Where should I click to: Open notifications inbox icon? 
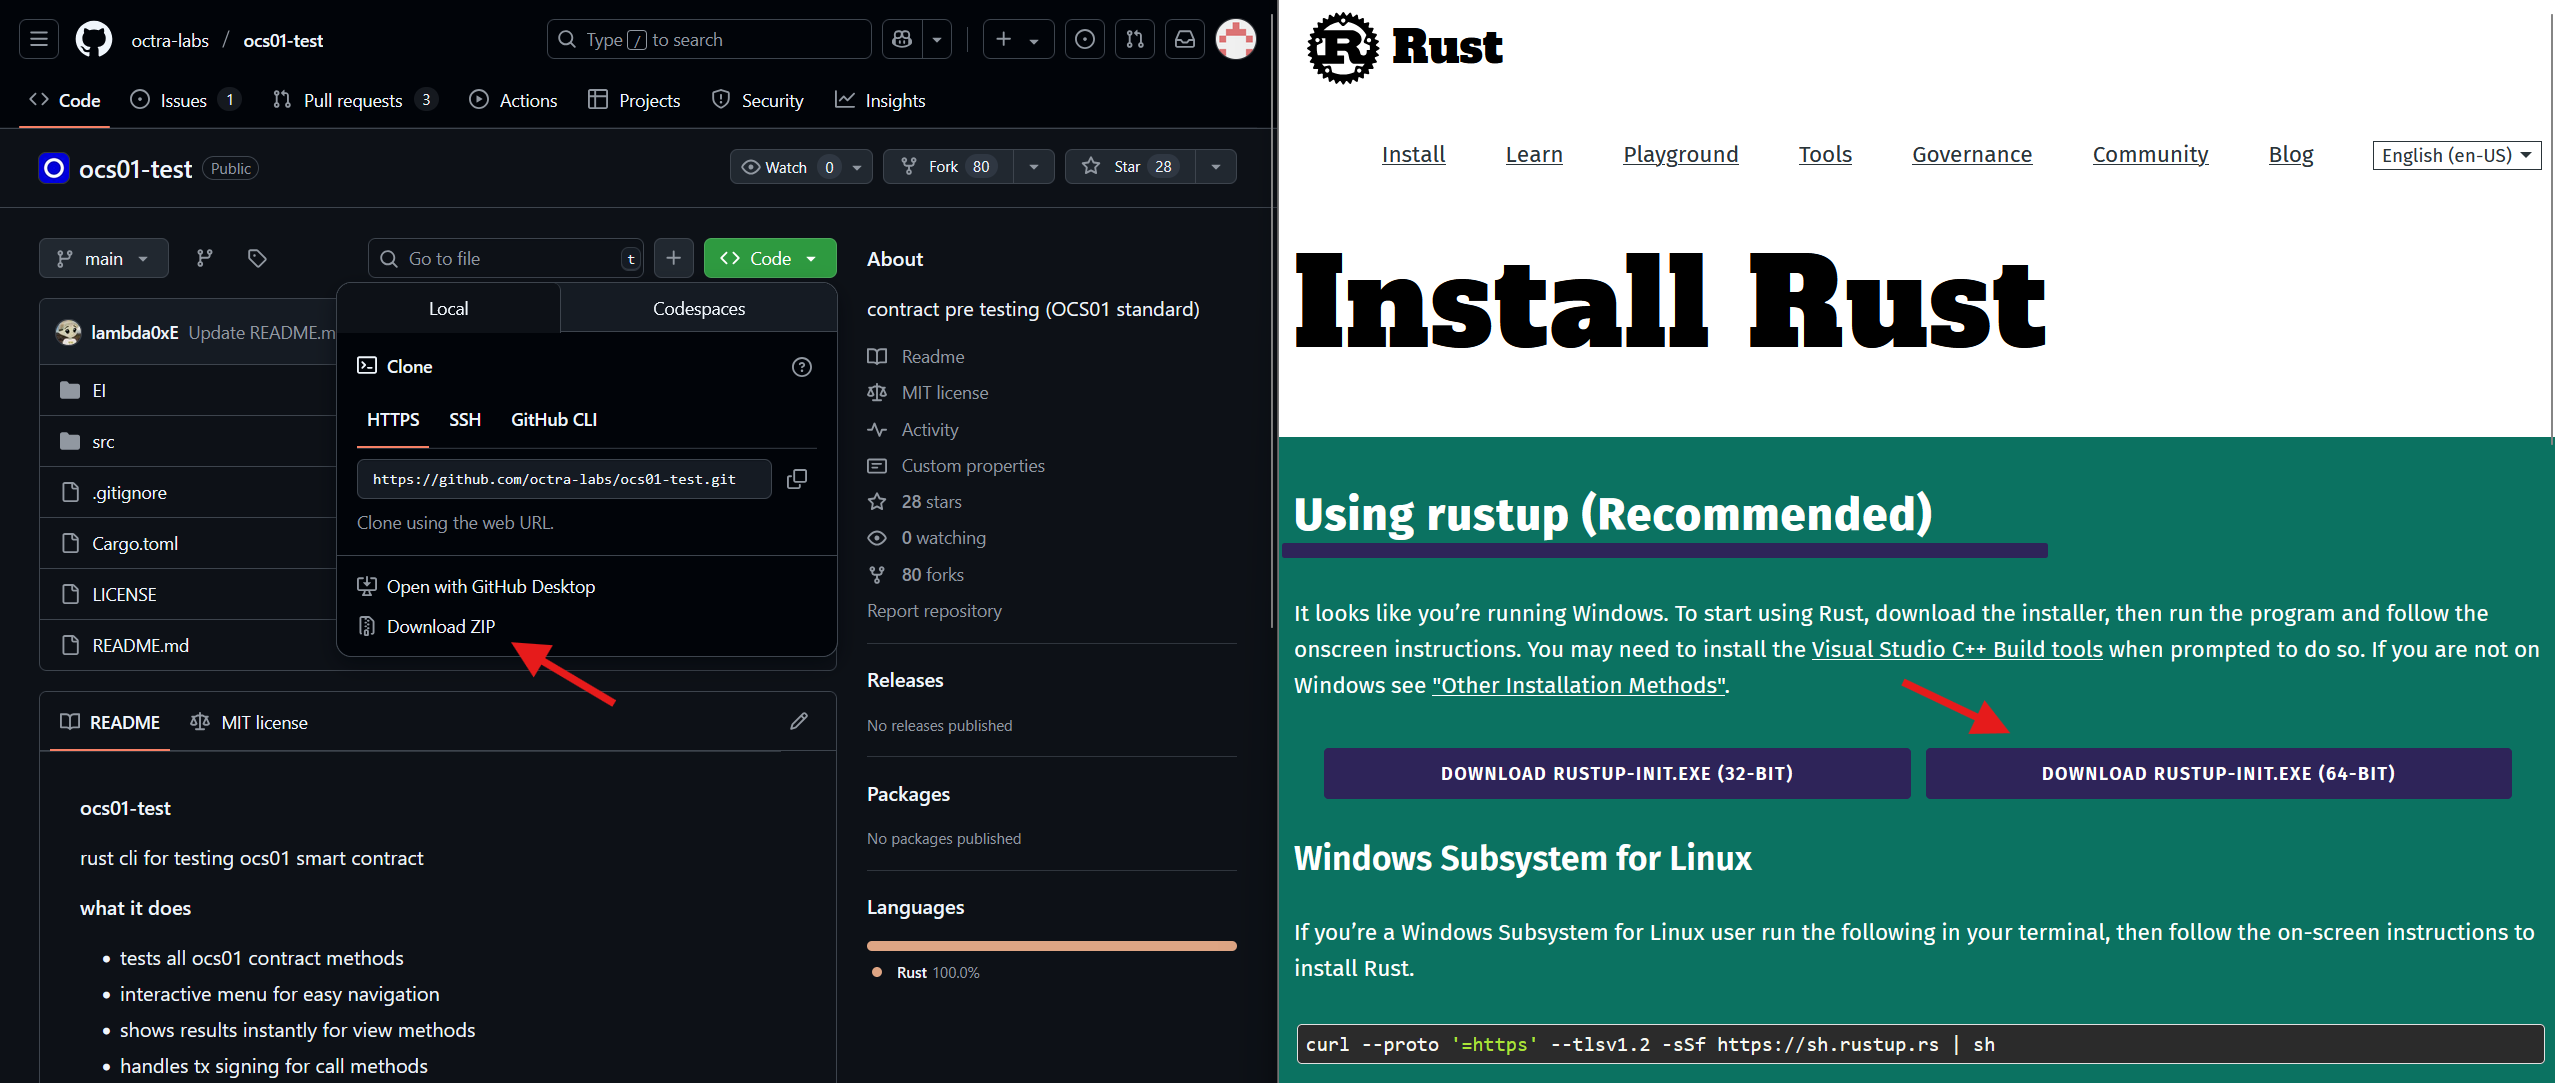tap(1185, 39)
